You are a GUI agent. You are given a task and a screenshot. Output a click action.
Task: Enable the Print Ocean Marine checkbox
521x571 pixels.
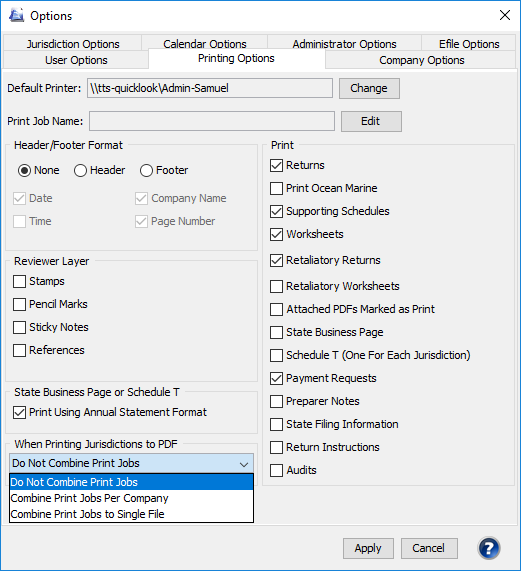pyautogui.click(x=276, y=188)
